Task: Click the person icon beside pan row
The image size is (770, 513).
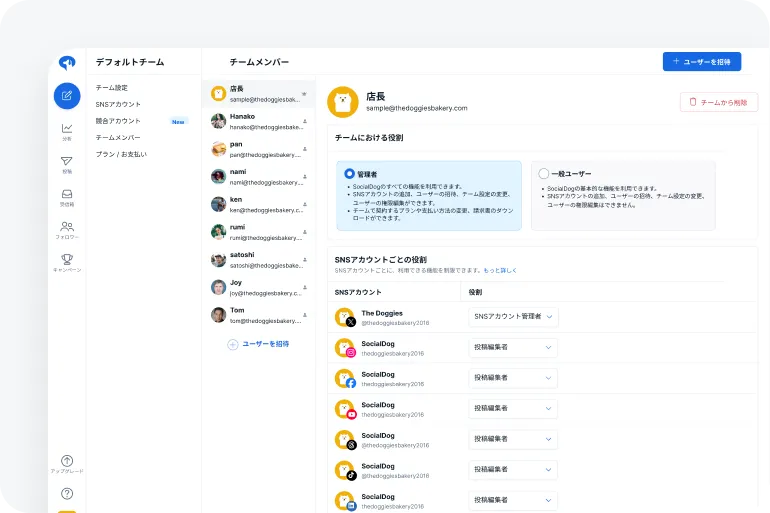Action: (305, 149)
